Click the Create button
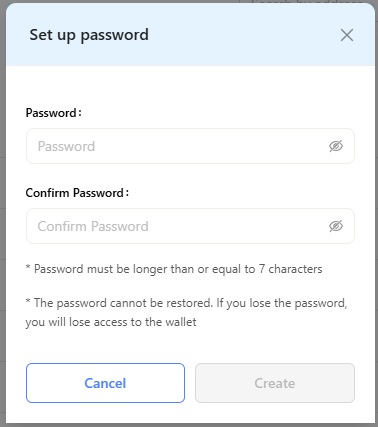 pos(275,383)
